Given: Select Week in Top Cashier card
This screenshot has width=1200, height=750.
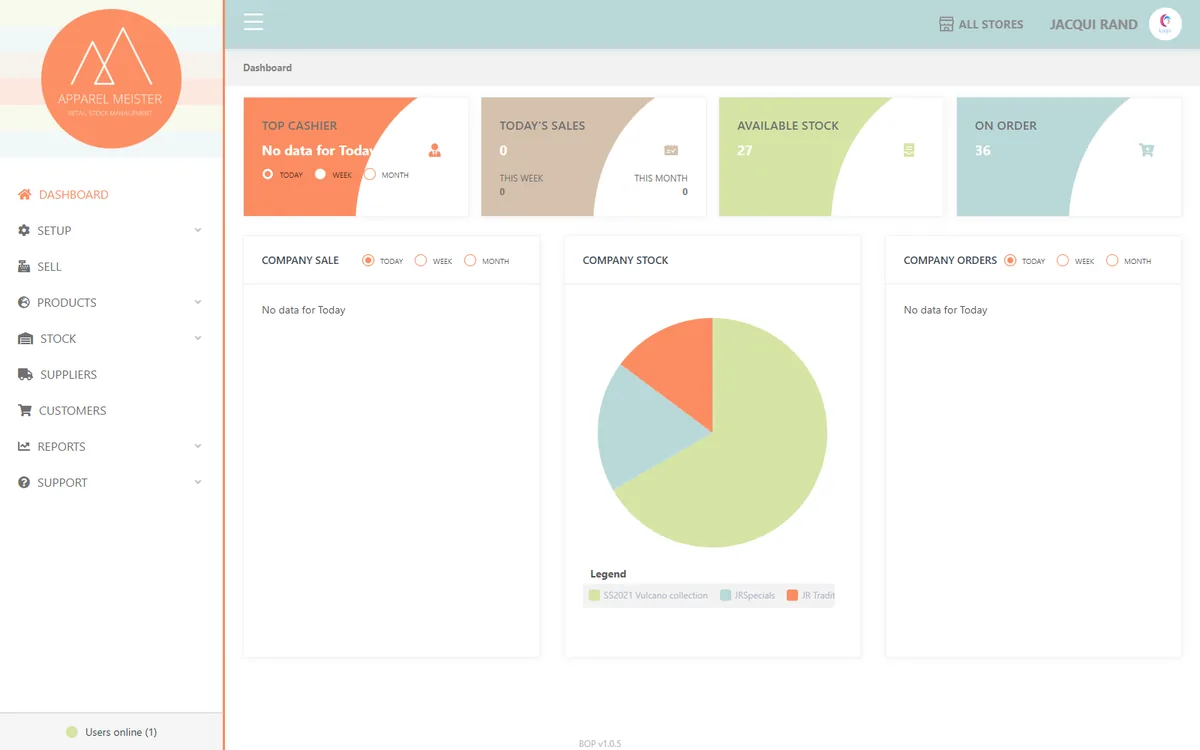Looking at the screenshot, I should 320,174.
